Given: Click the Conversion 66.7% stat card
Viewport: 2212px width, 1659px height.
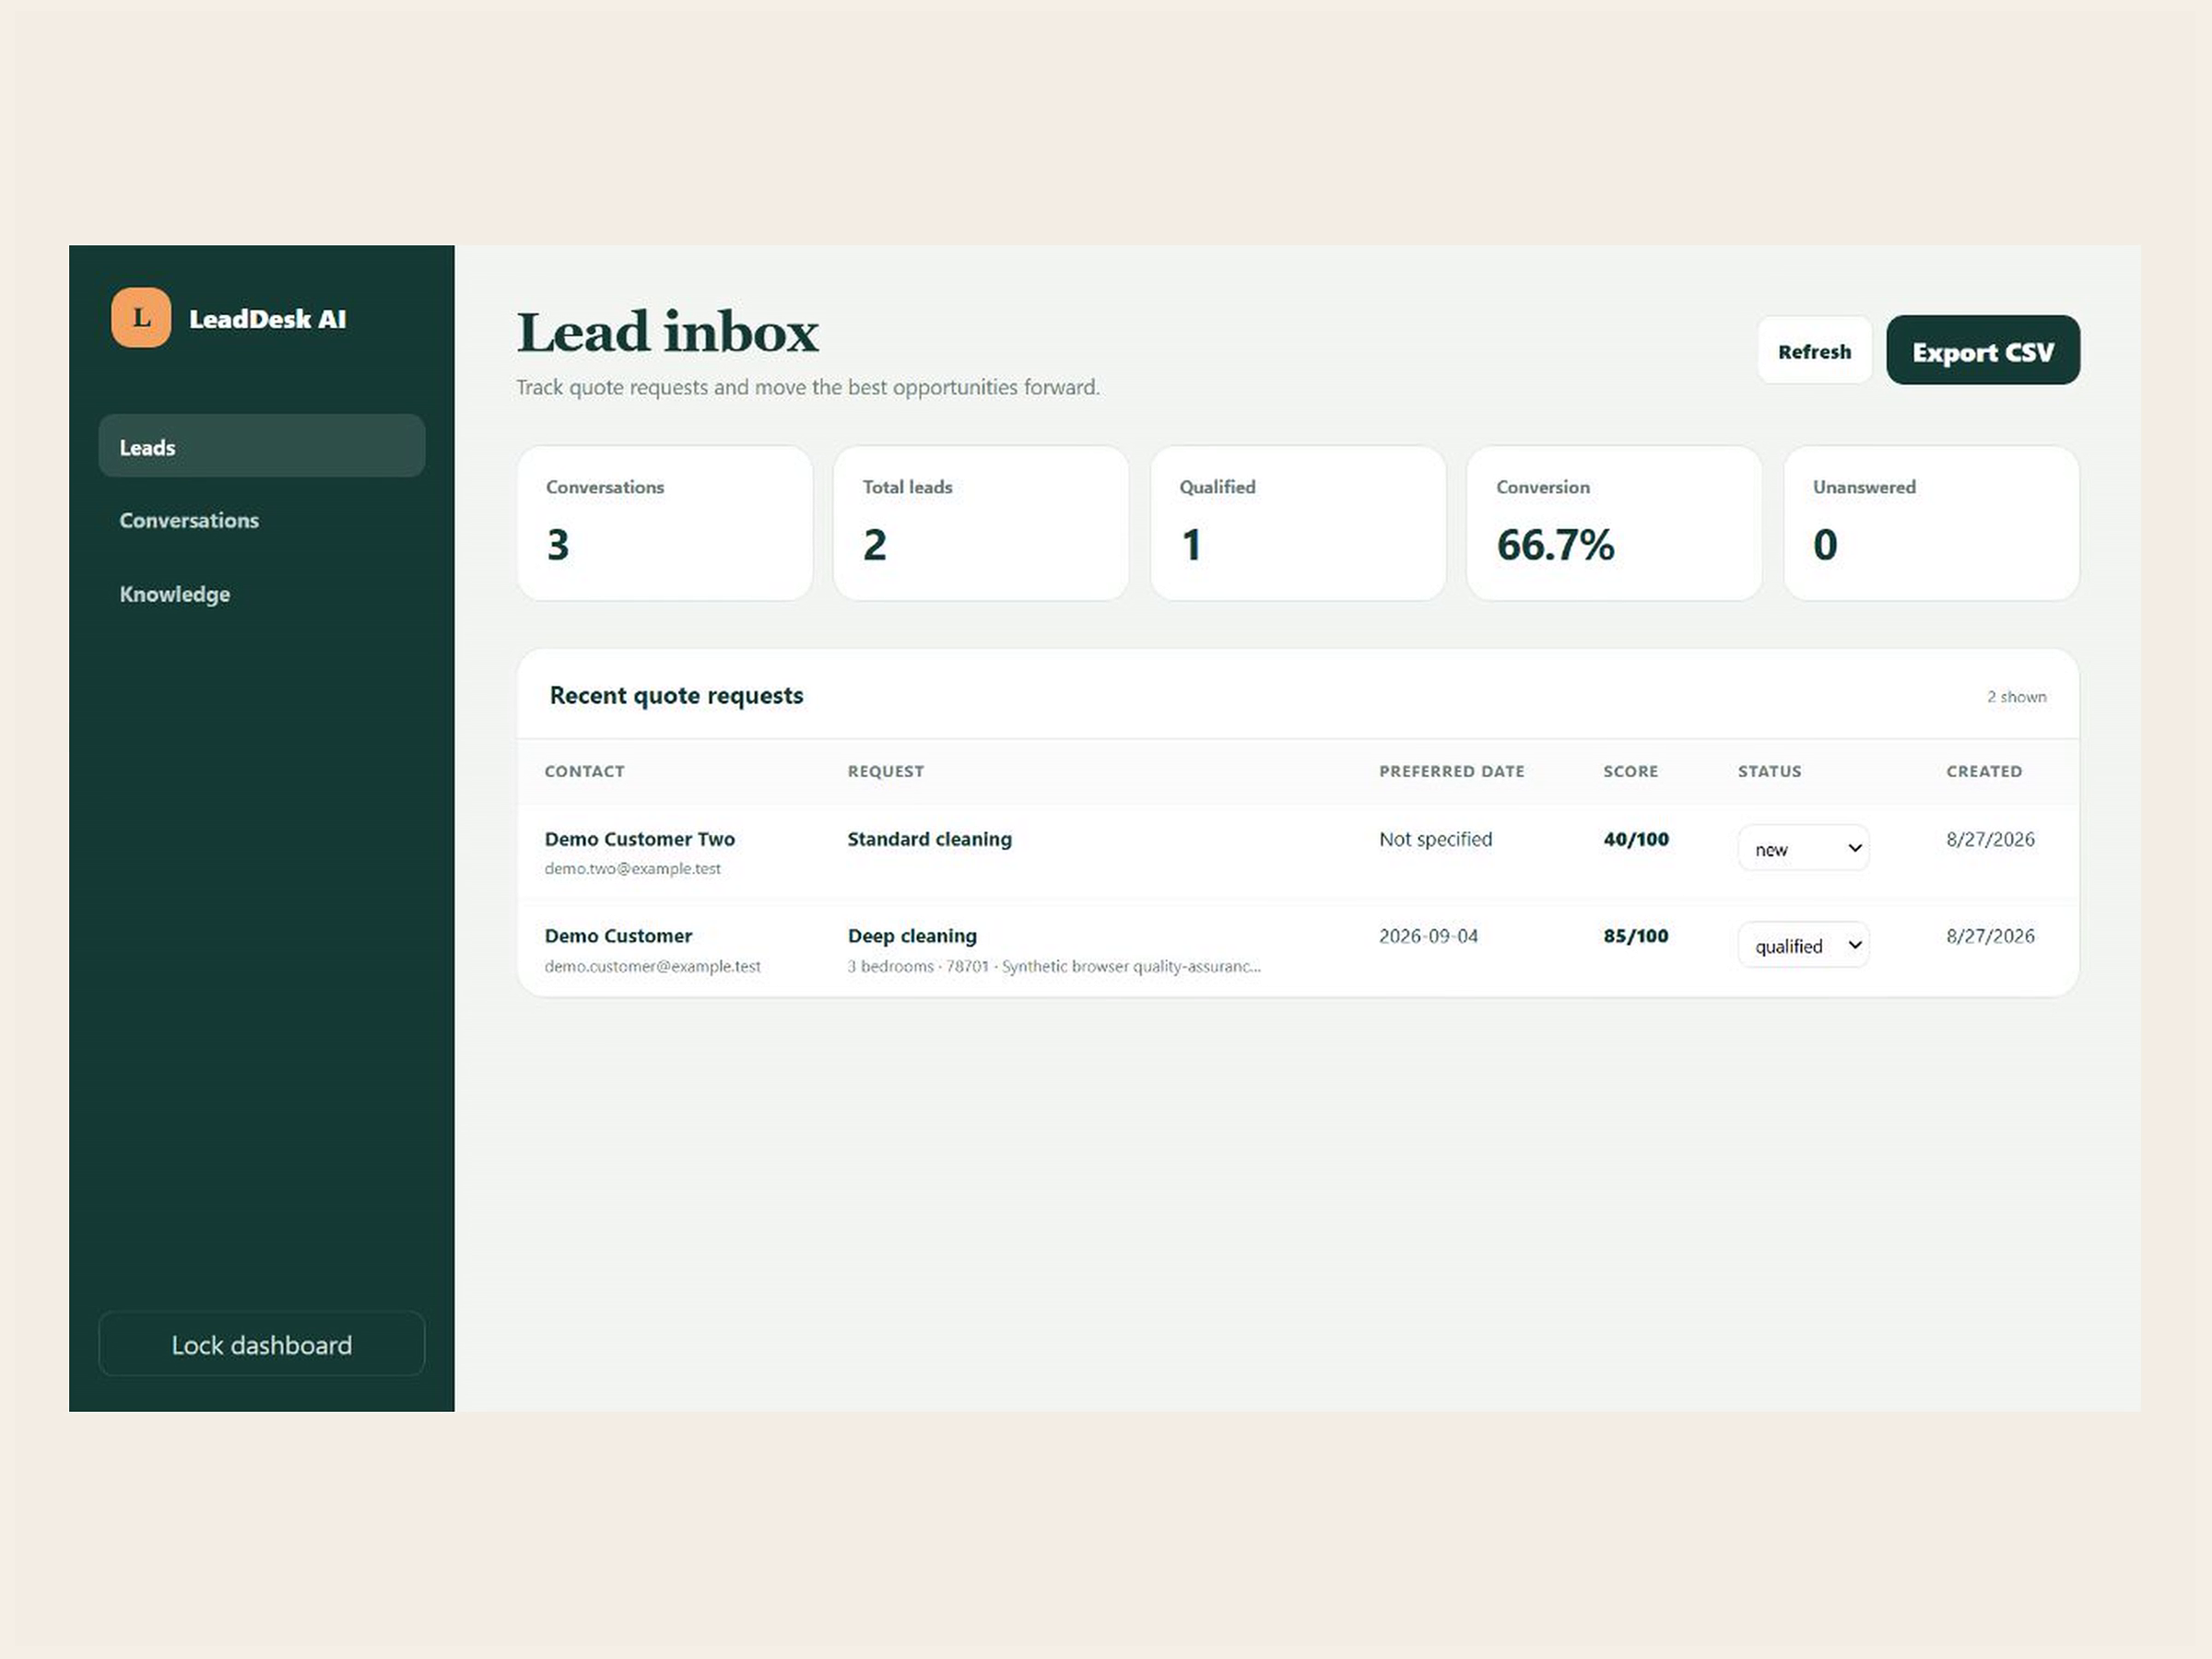Looking at the screenshot, I should 1614,523.
